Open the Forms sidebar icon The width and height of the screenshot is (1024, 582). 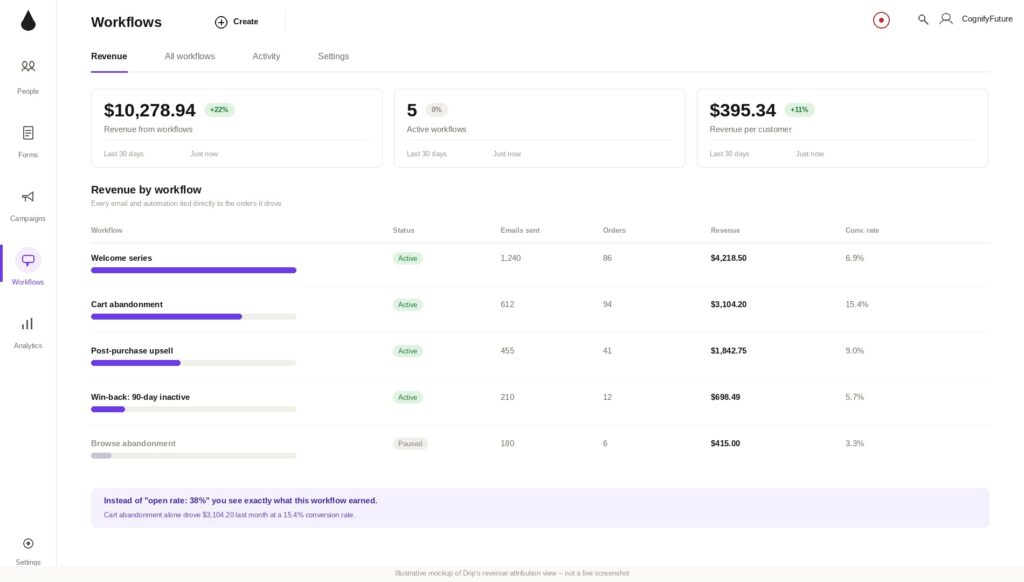28,133
